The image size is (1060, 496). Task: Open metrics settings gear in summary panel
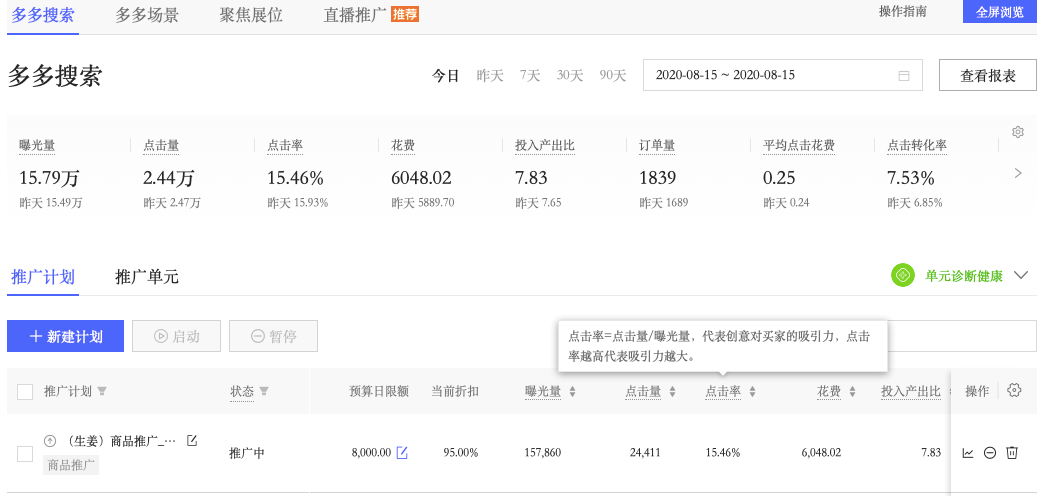1017,132
